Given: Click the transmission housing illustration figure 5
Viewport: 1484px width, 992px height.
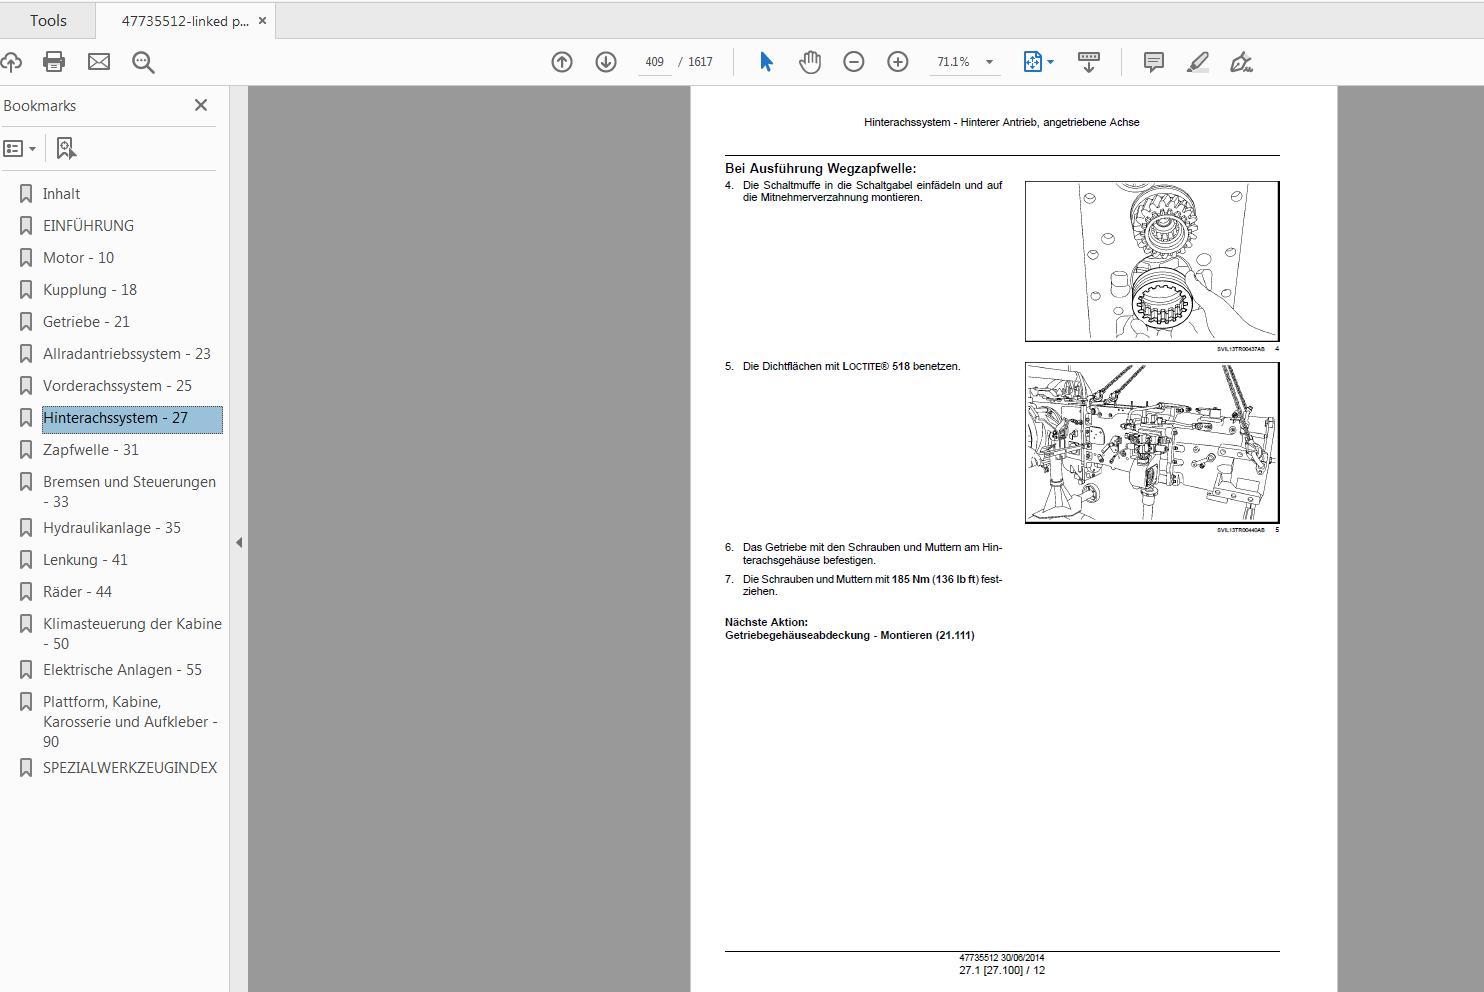Looking at the screenshot, I should [x=1152, y=443].
